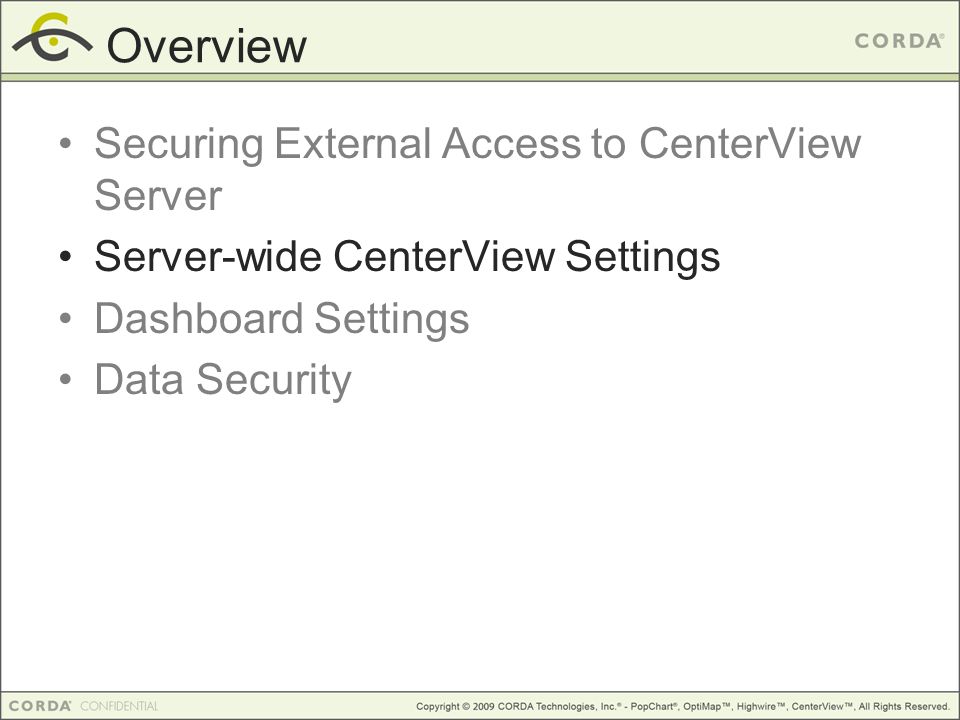Click the CORDA wordmark in the header

tap(899, 41)
